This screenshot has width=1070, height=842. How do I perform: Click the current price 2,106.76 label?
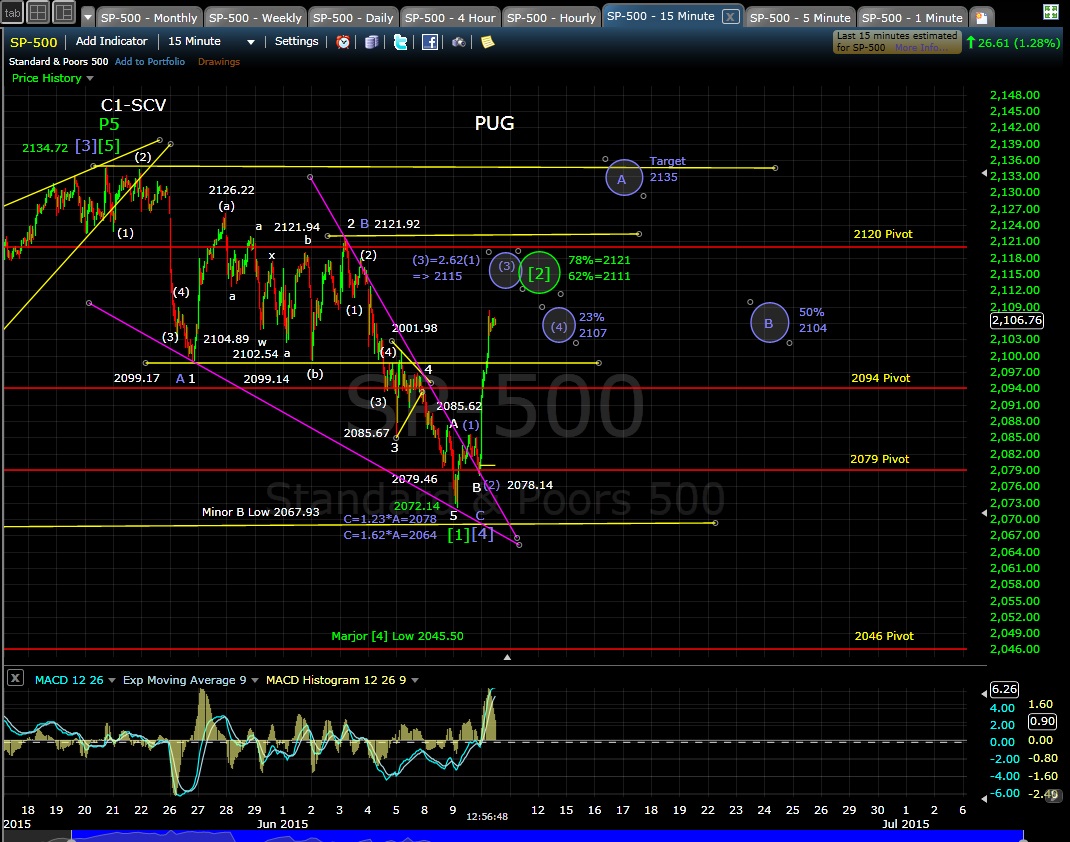click(x=1016, y=320)
